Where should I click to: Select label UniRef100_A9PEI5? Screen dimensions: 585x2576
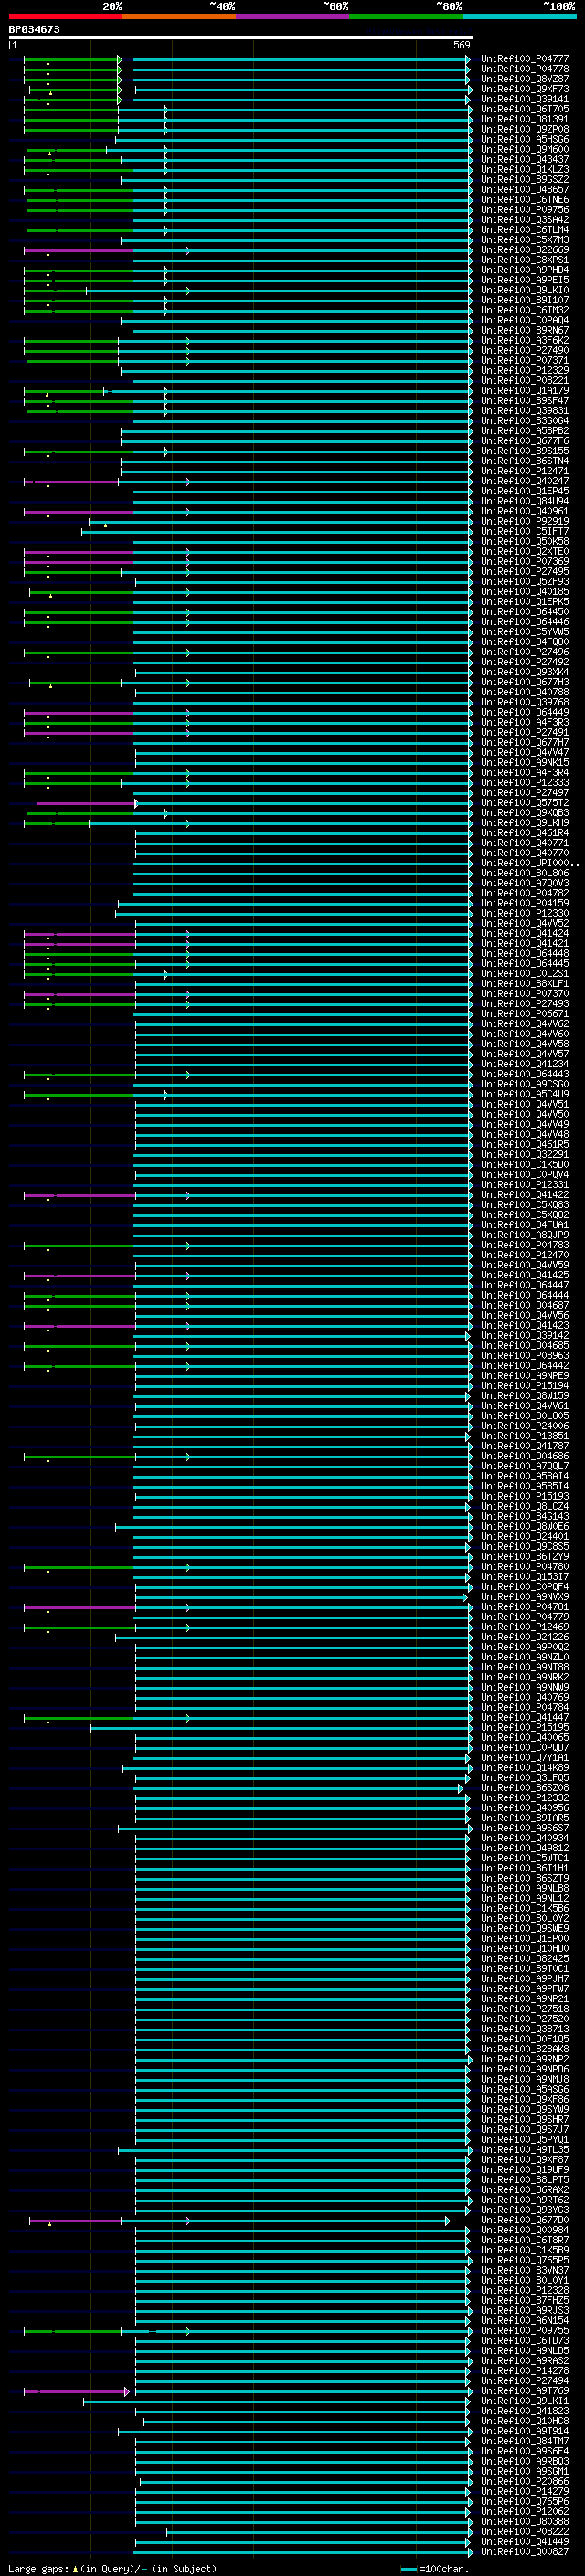point(525,280)
